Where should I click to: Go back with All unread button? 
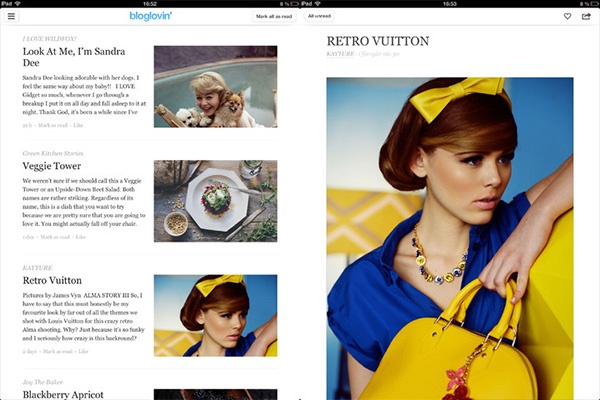tap(319, 16)
